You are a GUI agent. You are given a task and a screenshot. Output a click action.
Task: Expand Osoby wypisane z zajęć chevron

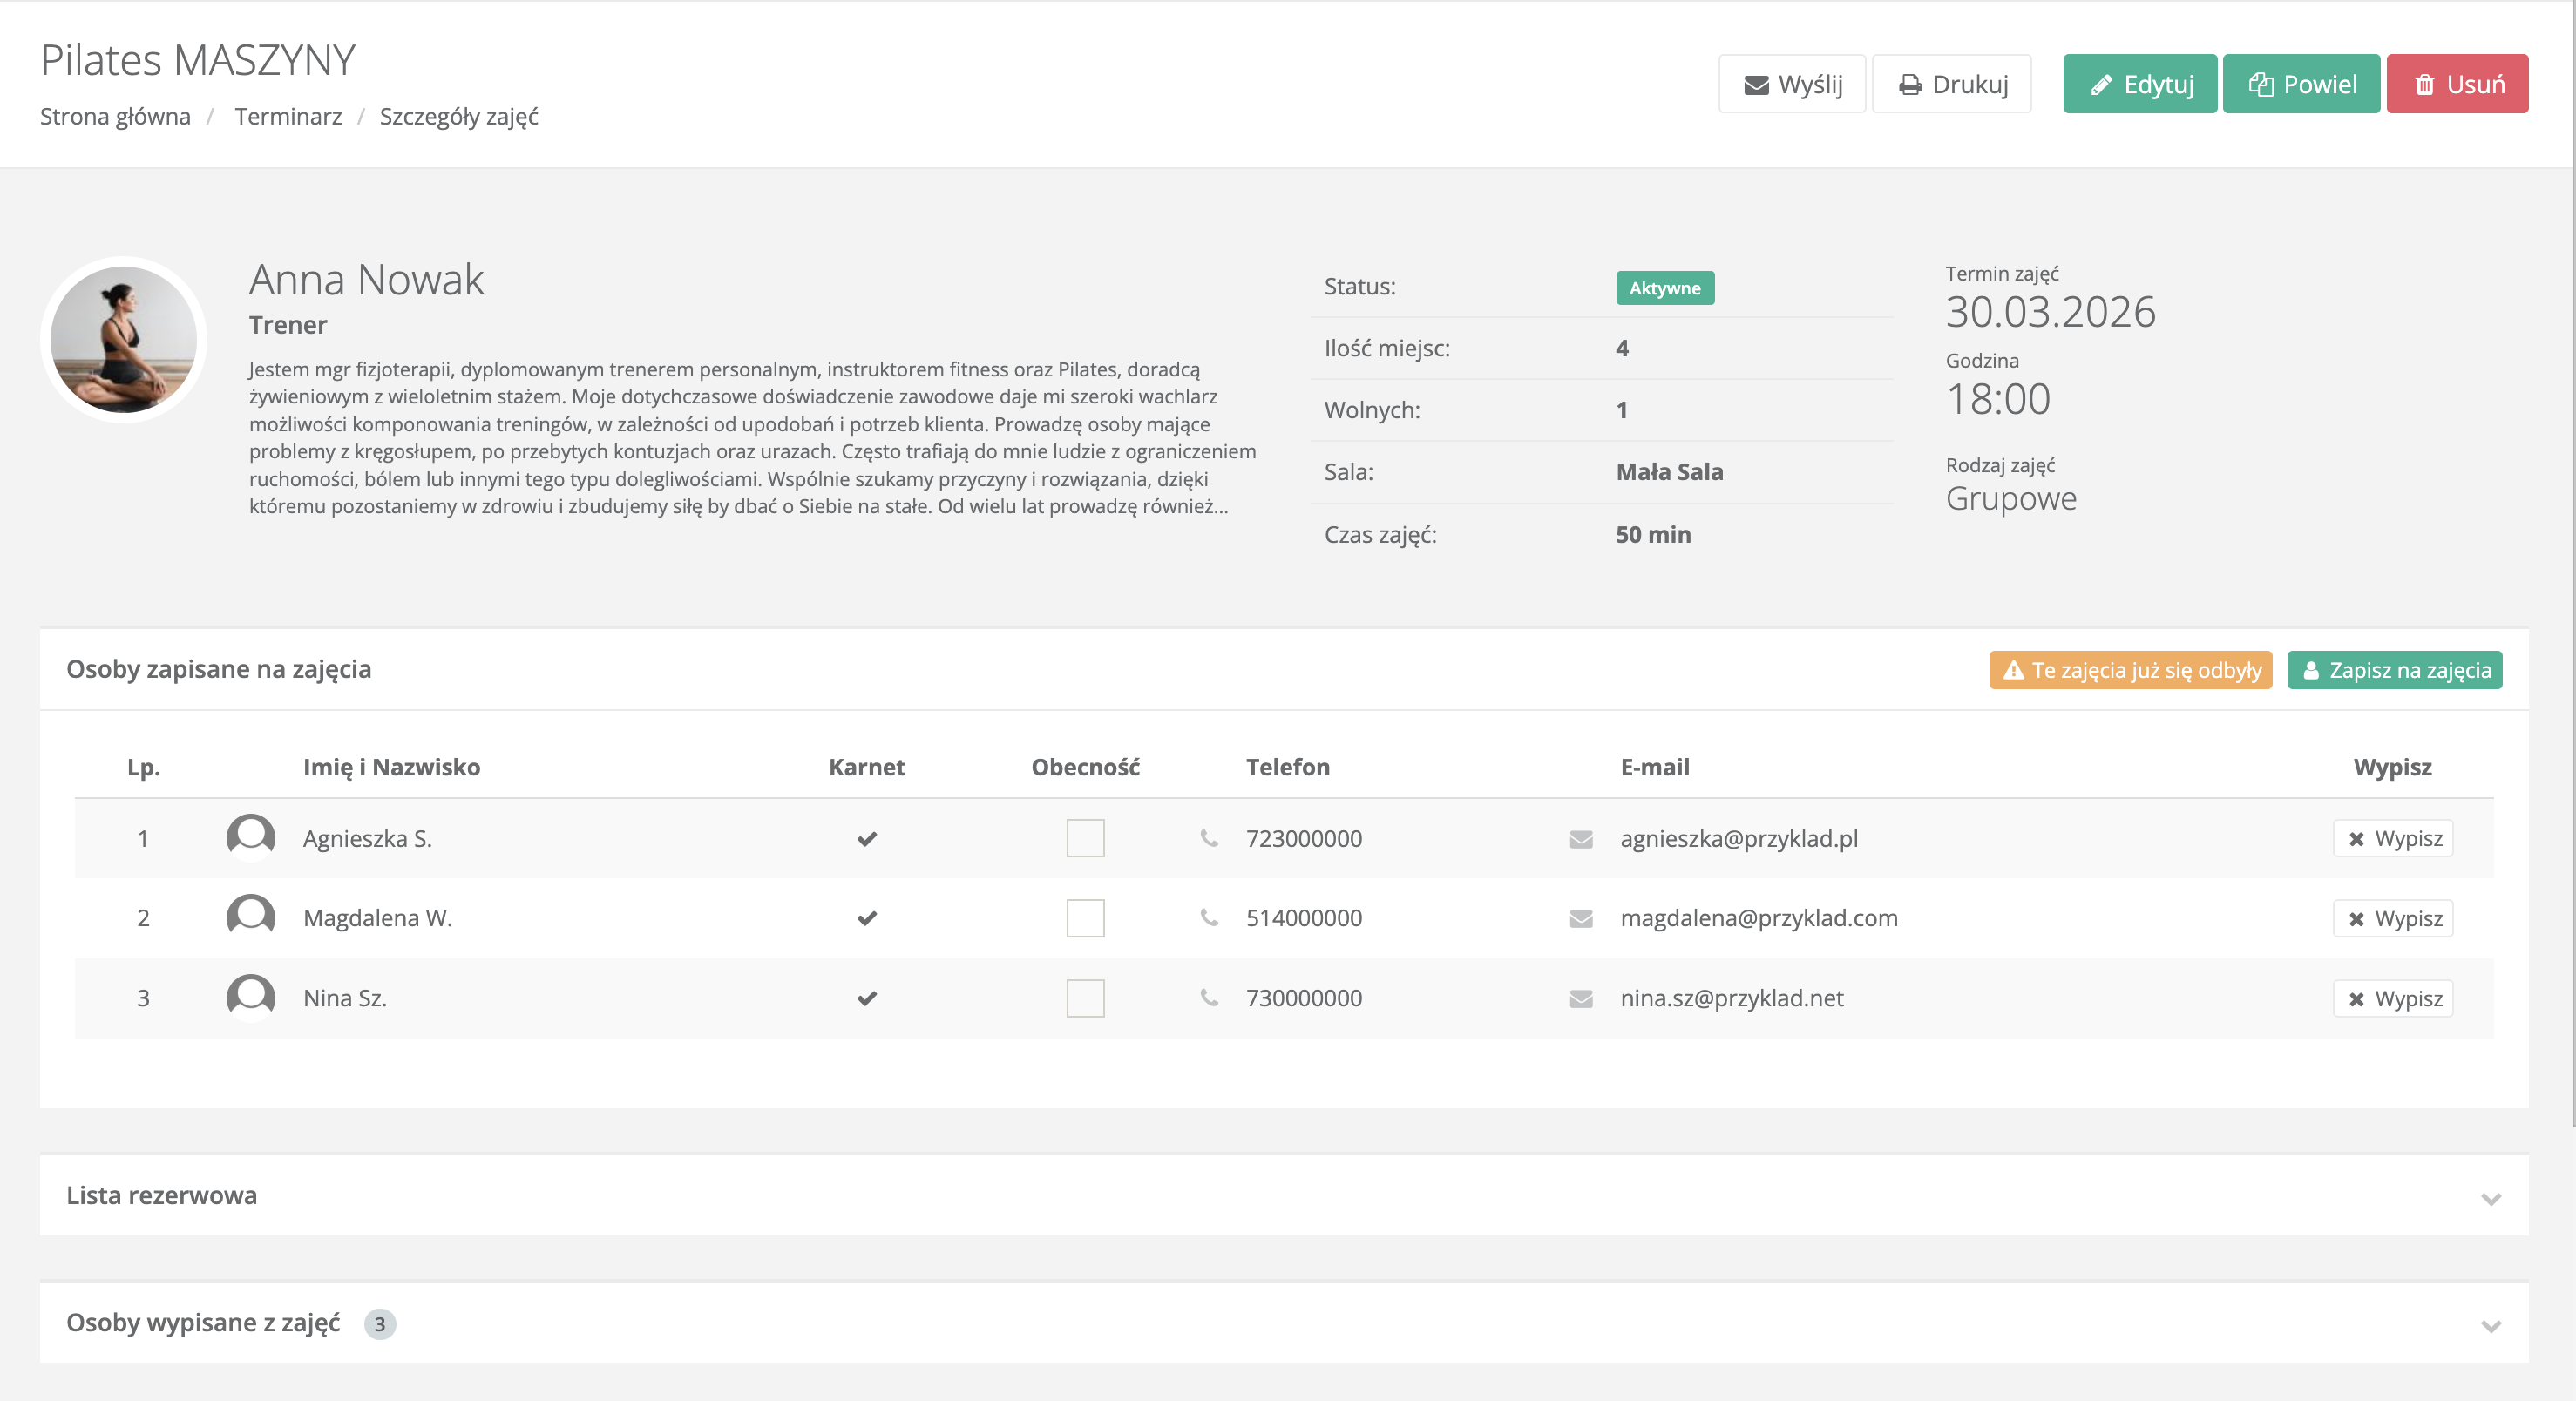pyautogui.click(x=2490, y=1326)
